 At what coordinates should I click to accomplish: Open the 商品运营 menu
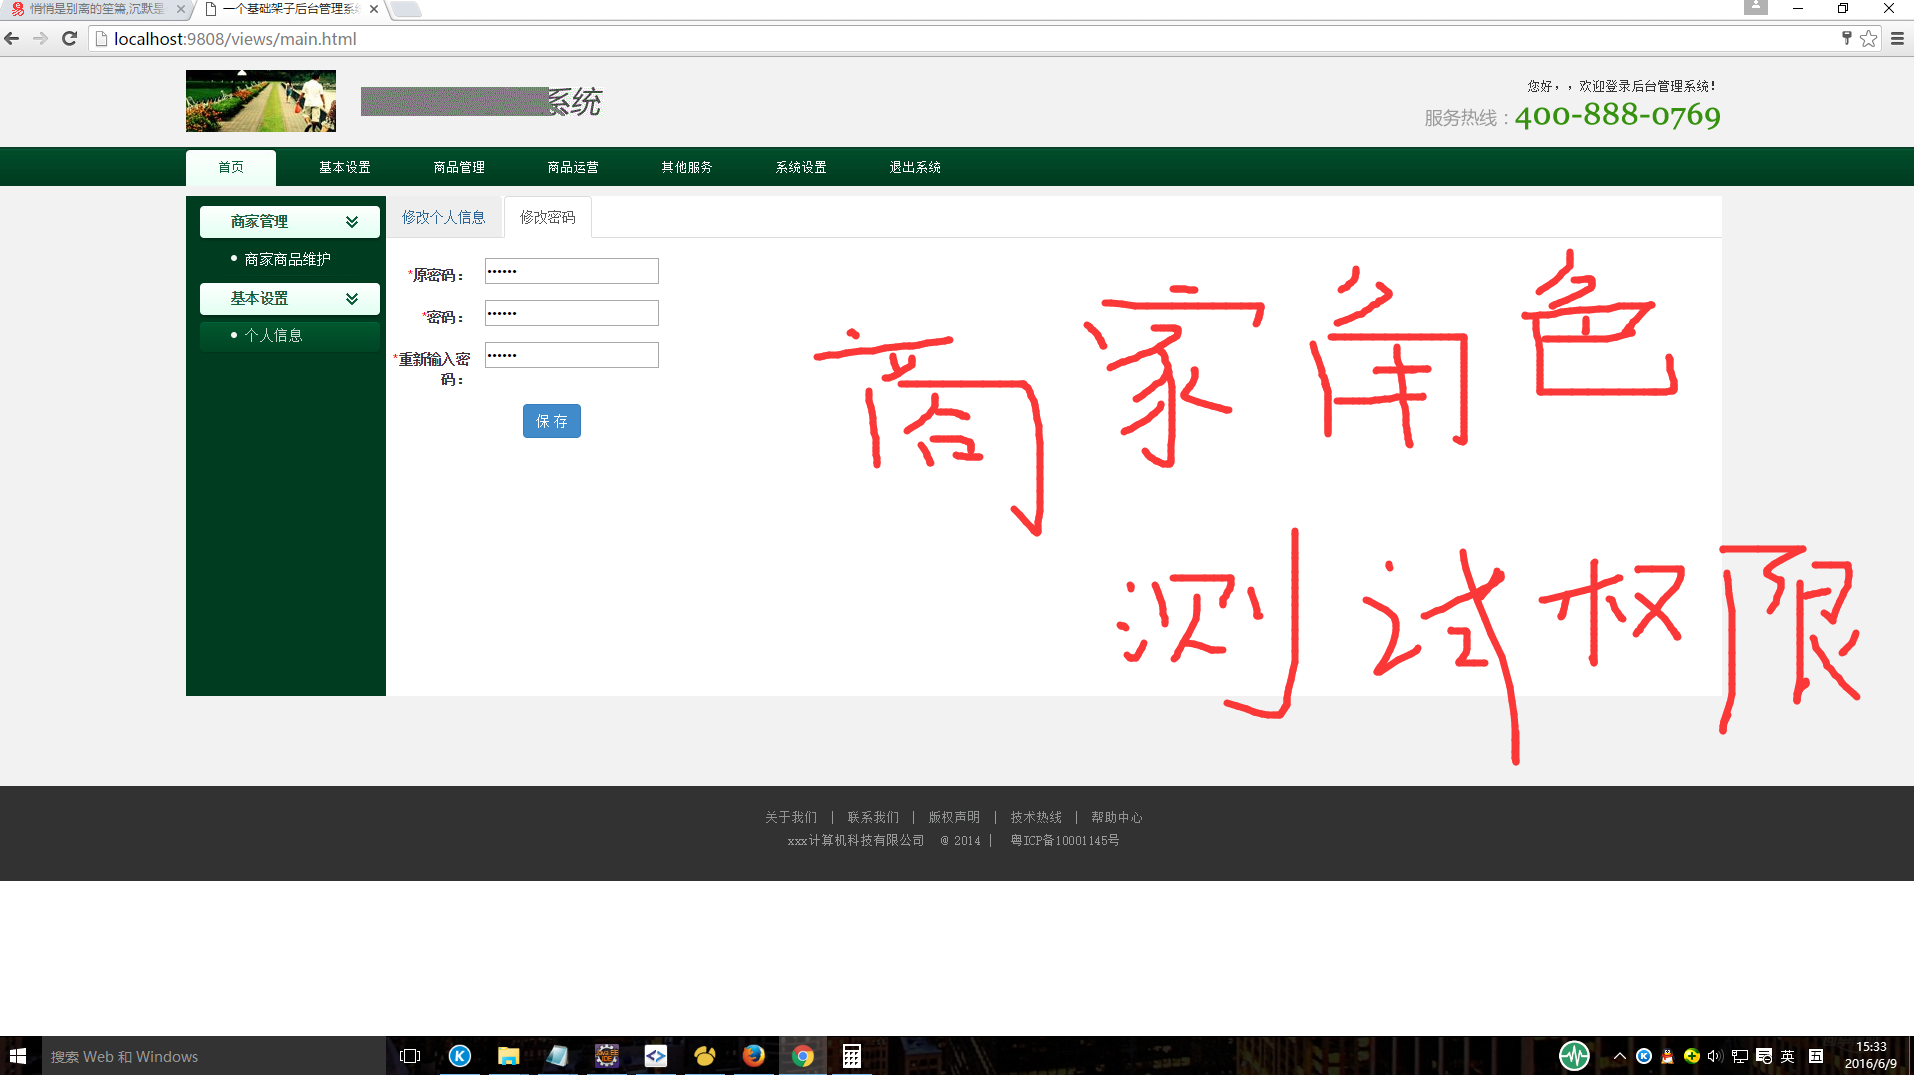click(x=573, y=167)
